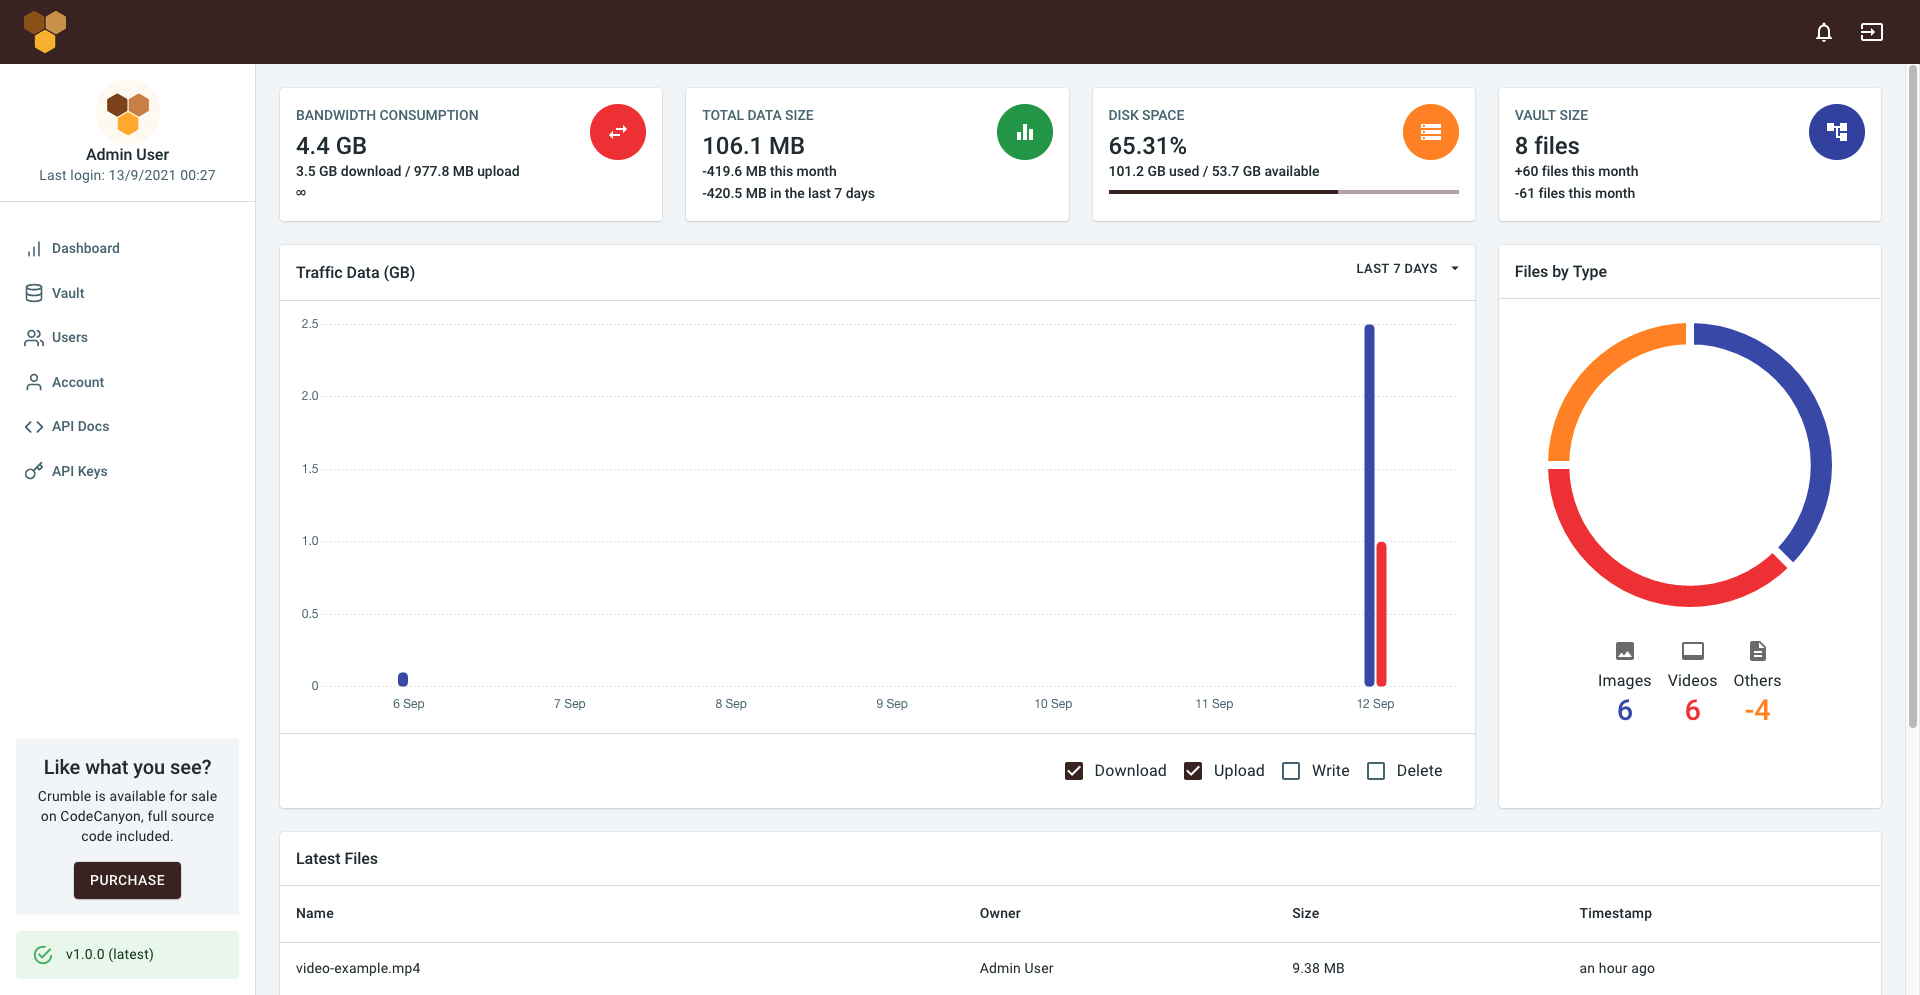Click the Videos file type icon
The height and width of the screenshot is (995, 1920).
[1692, 651]
